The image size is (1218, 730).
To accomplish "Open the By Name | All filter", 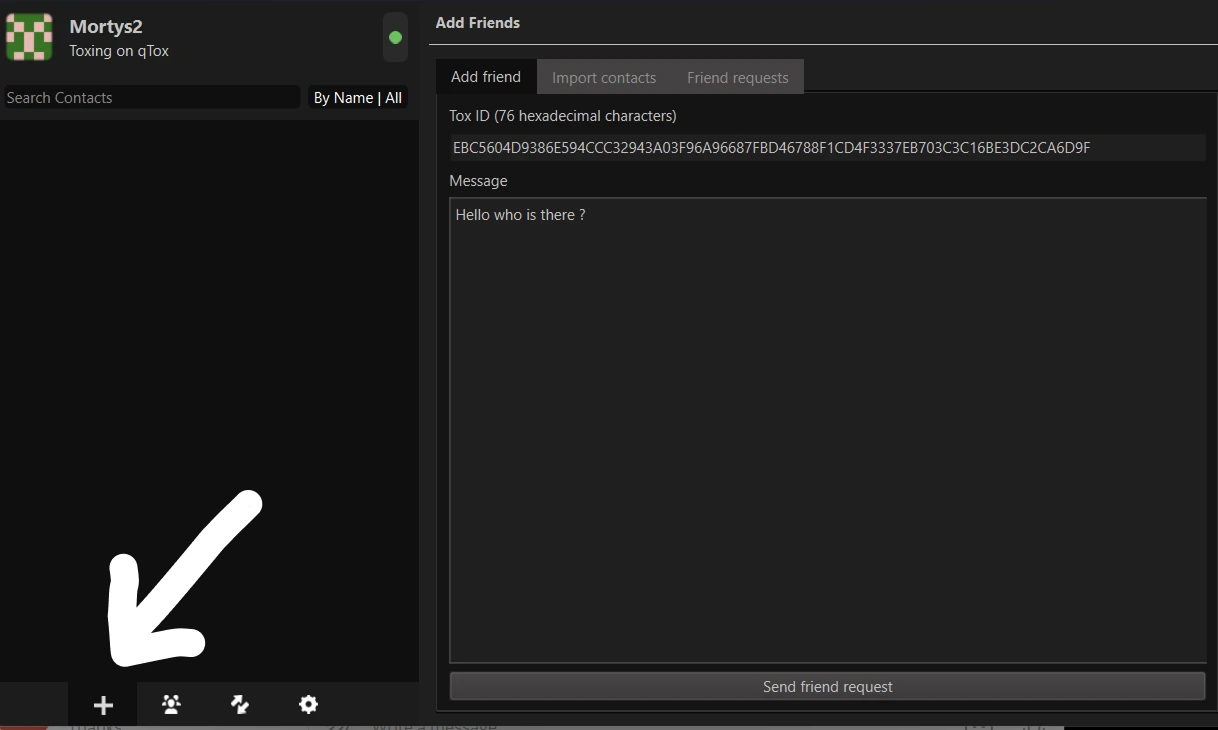I will coord(358,98).
